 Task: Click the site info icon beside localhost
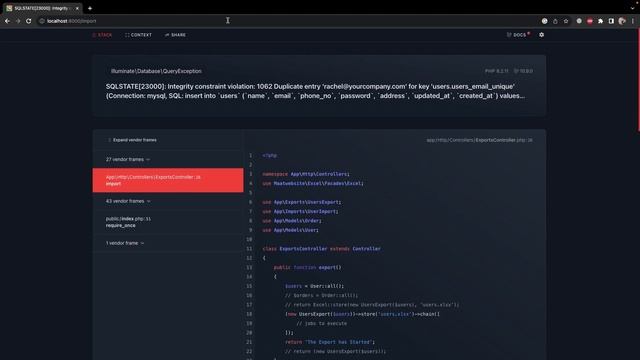42,21
